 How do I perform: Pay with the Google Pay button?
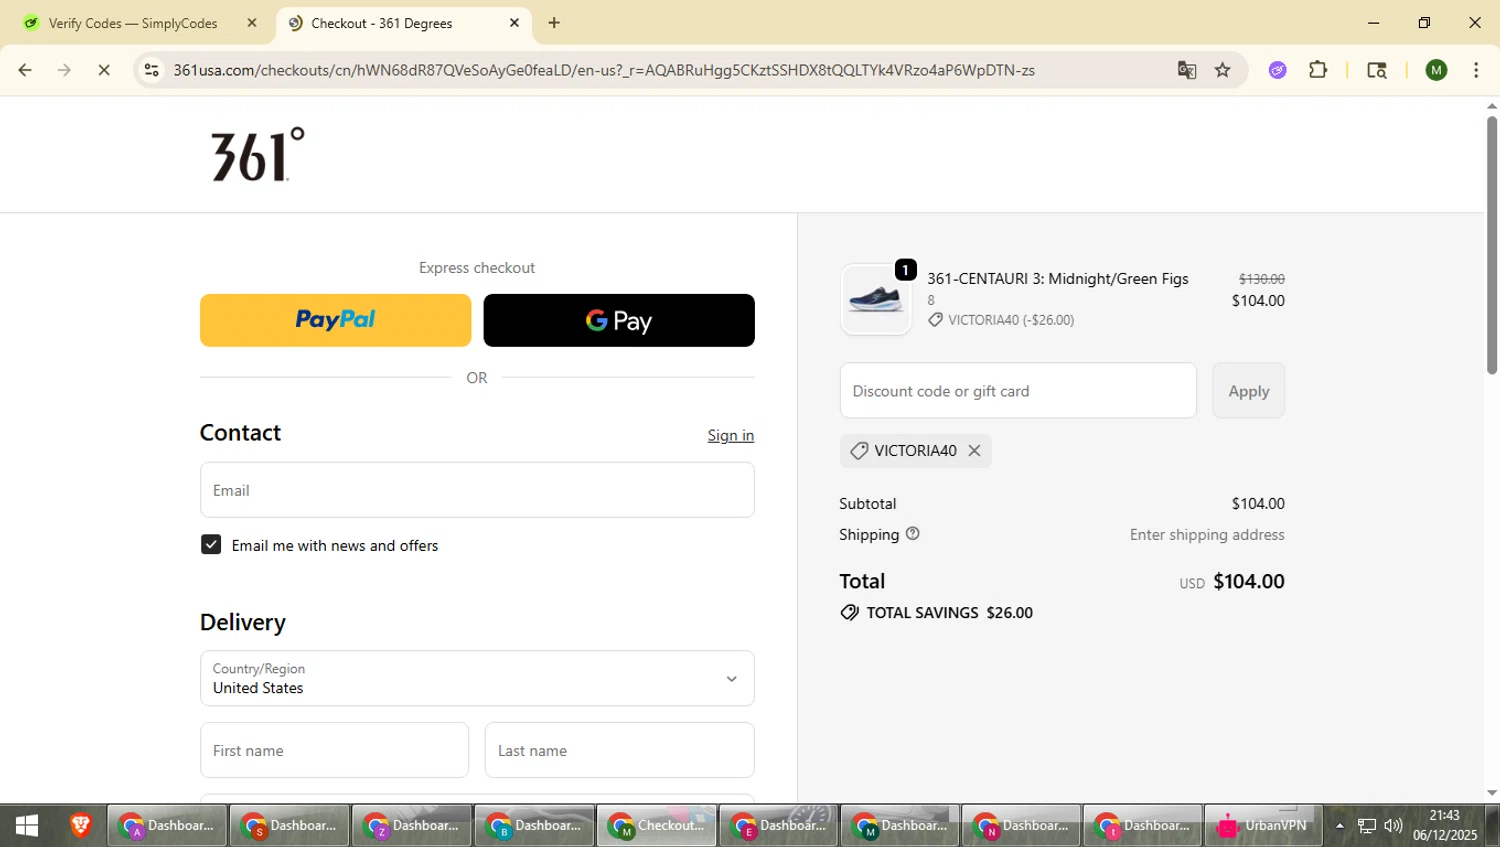click(x=619, y=320)
